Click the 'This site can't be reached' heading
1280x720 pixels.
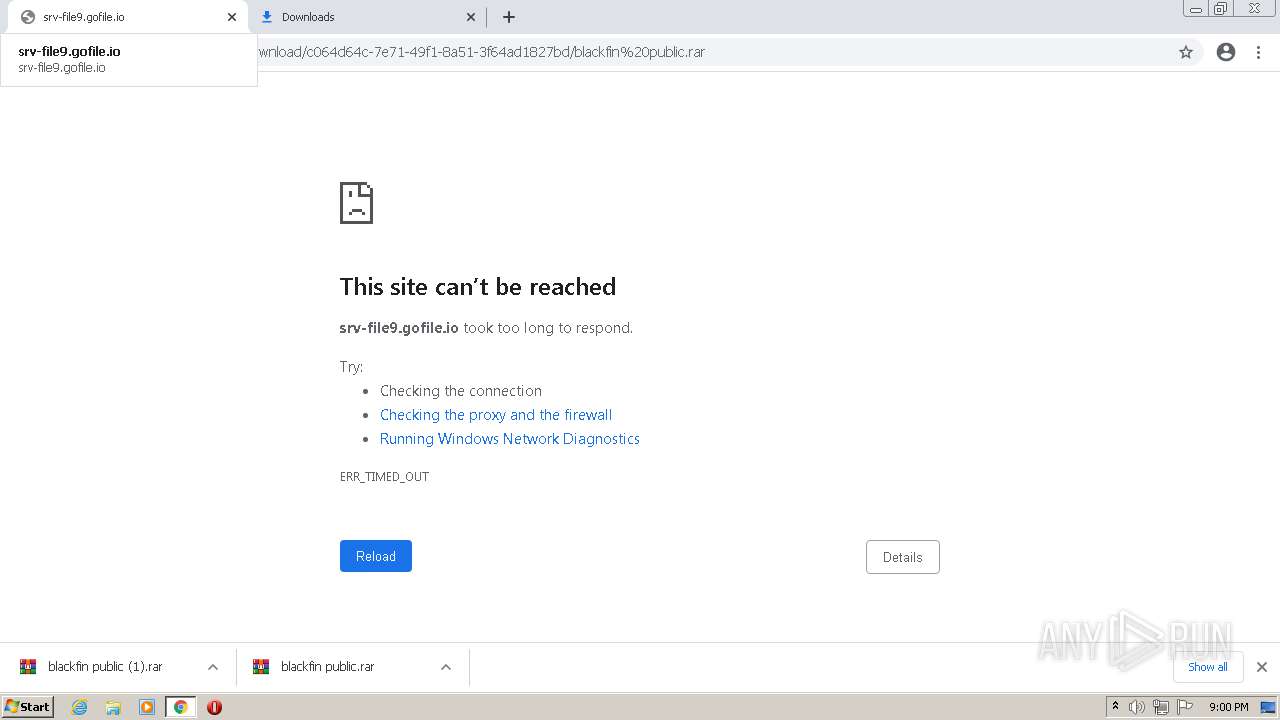coord(478,287)
